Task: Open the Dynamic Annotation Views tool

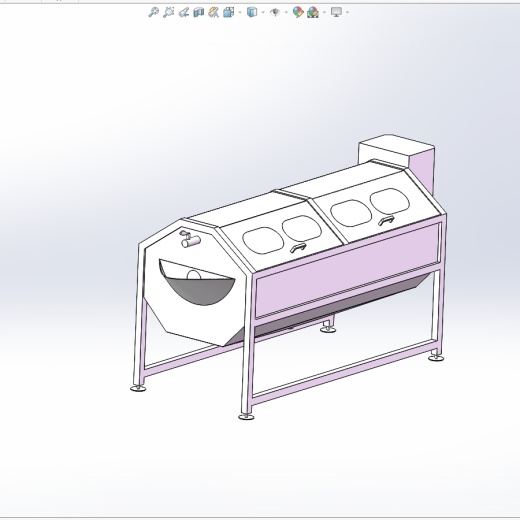Action: (213, 12)
